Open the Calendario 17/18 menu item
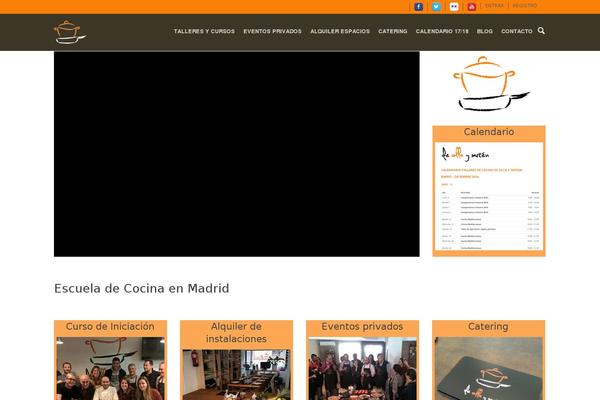600x400 pixels. 442,31
